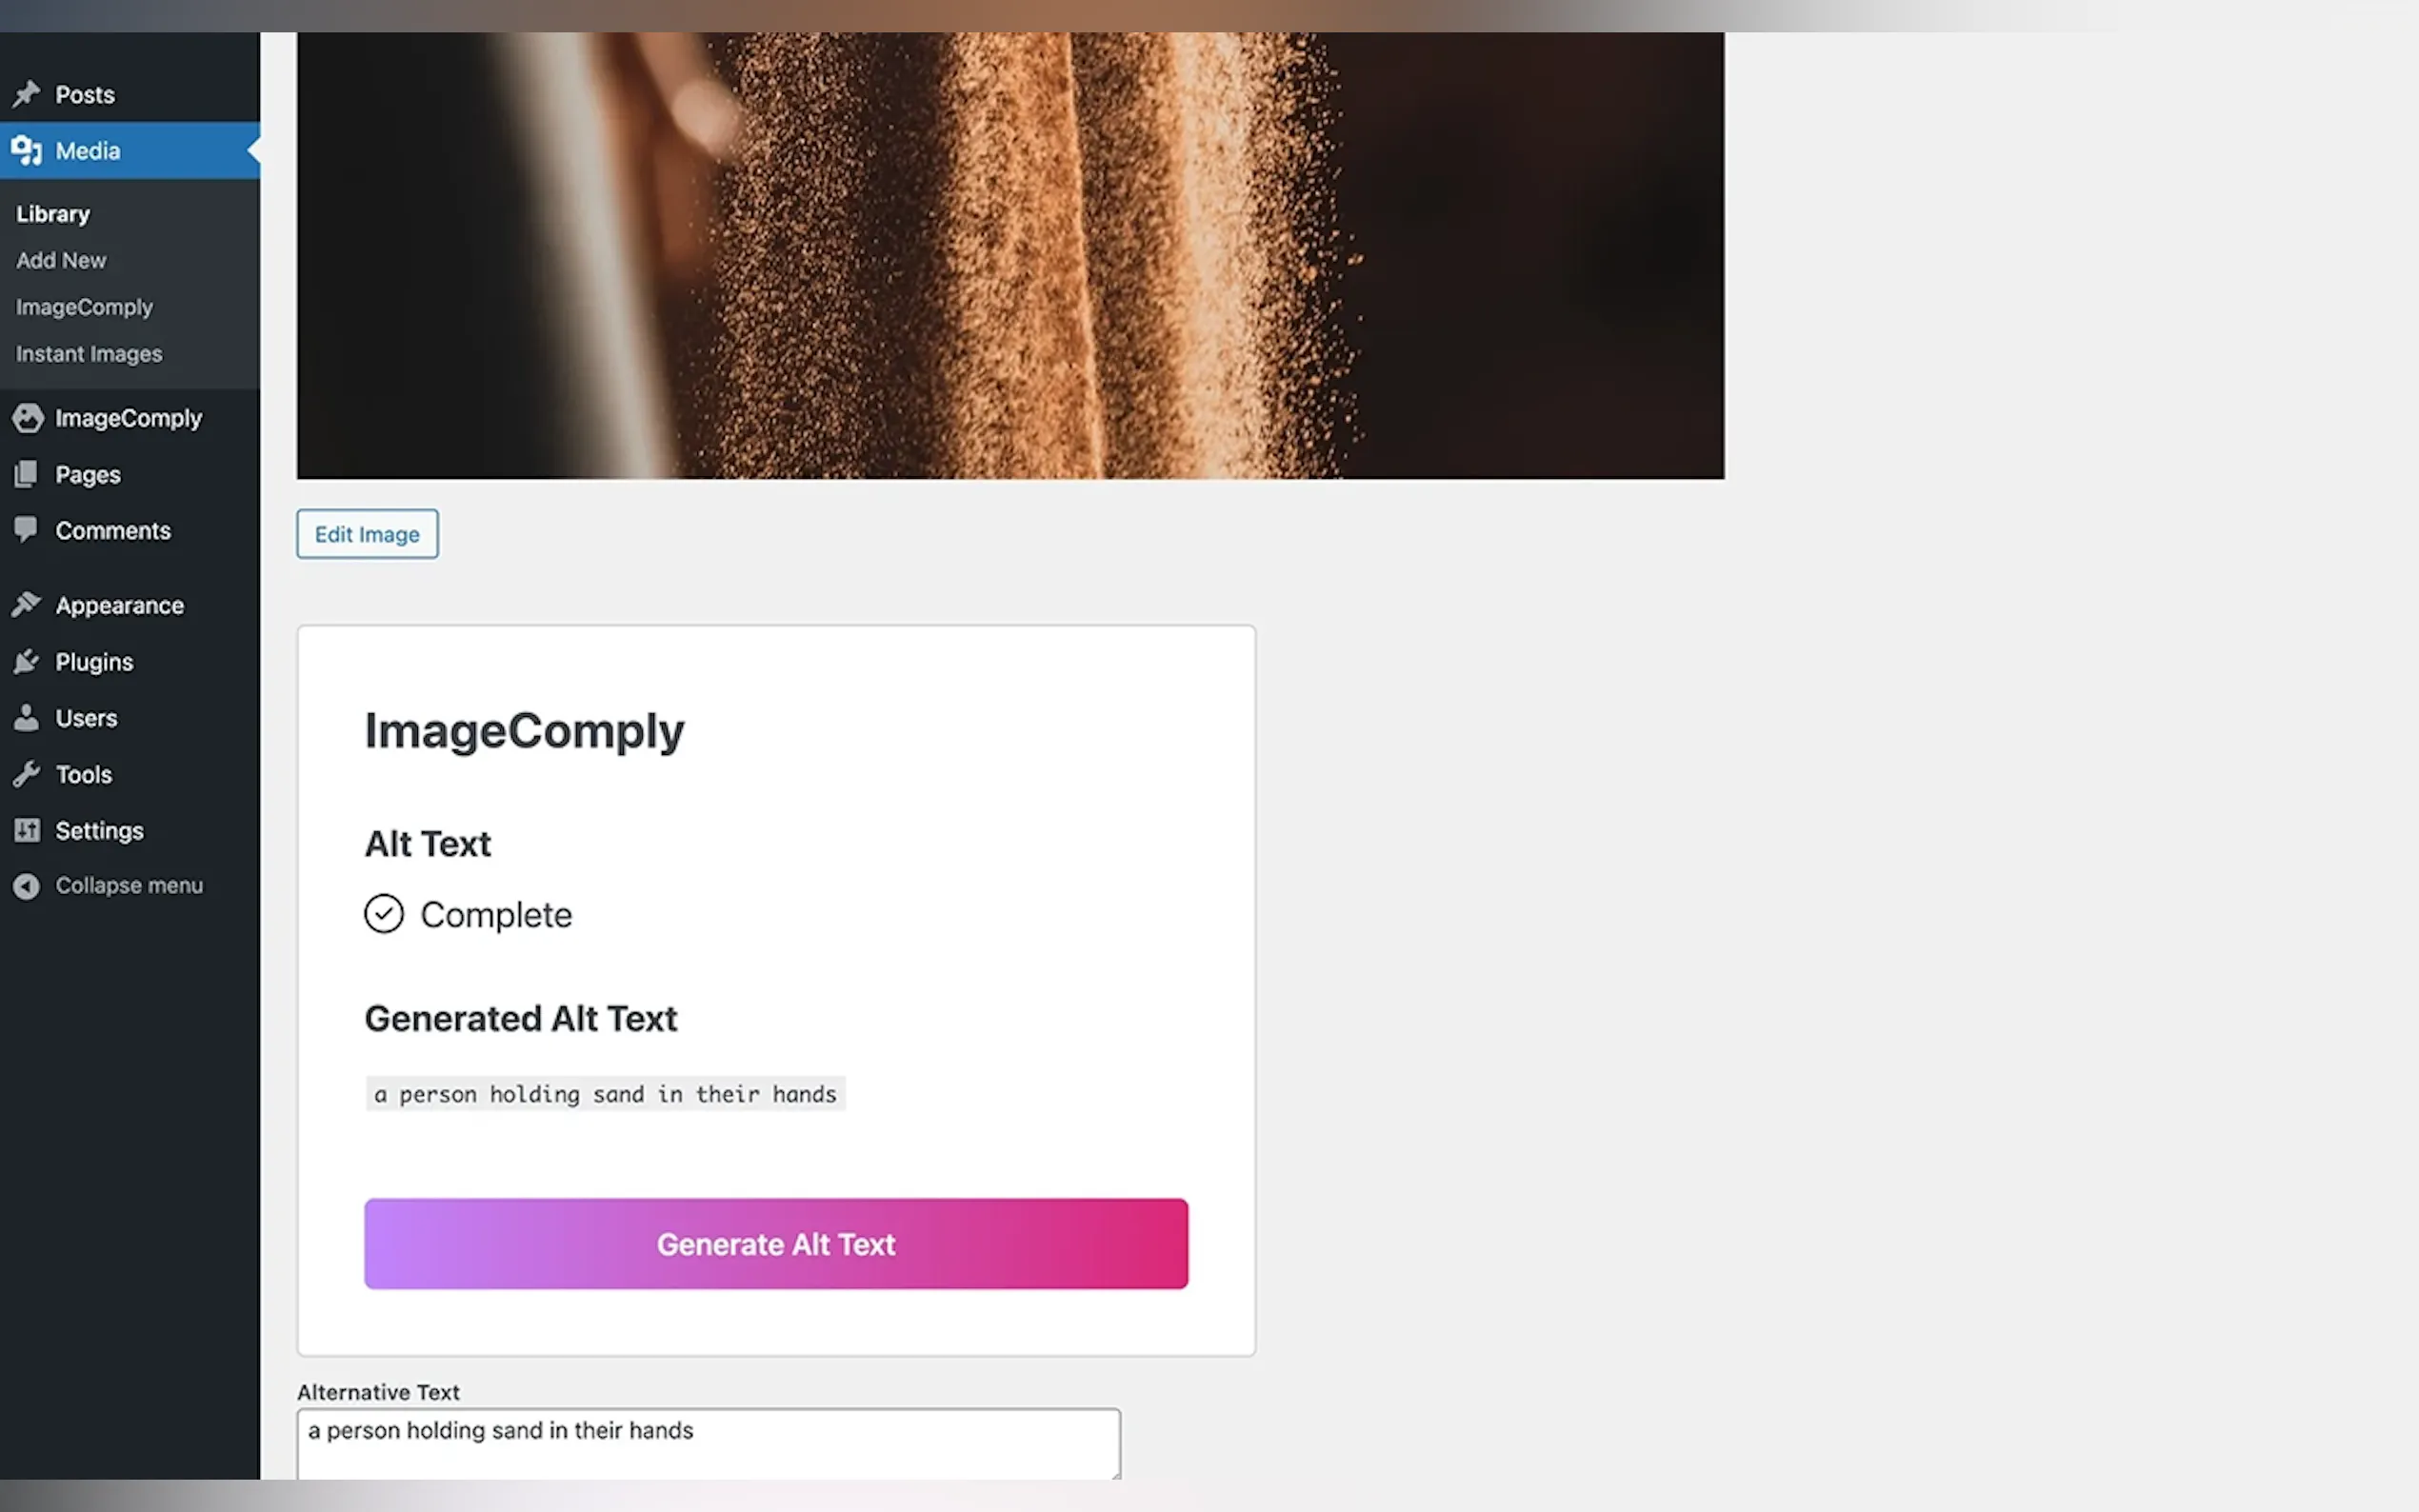The width and height of the screenshot is (2419, 1512).
Task: Open ImageComply under the Media submenu
Action: (x=84, y=307)
